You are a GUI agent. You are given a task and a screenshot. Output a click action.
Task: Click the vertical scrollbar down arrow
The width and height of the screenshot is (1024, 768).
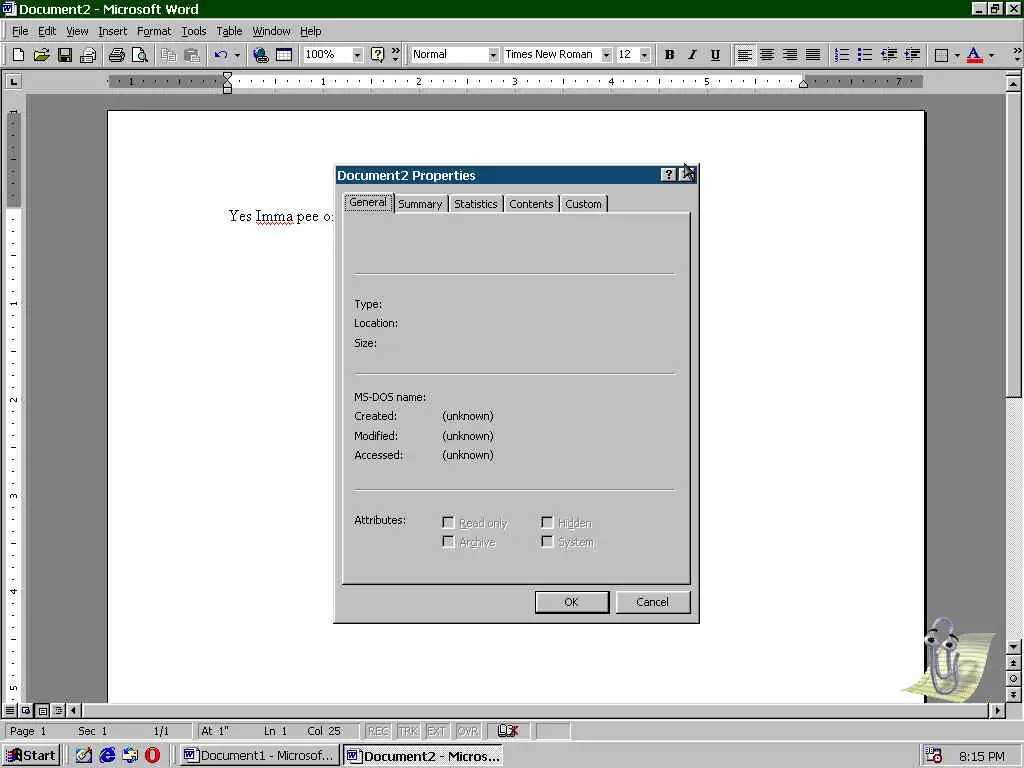[1013, 647]
